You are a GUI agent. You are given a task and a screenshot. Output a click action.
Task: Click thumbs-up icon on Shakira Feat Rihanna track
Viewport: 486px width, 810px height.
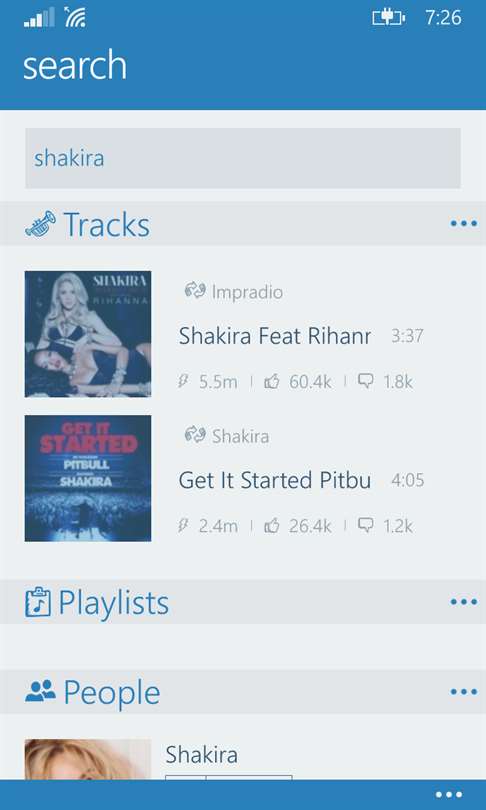(x=272, y=382)
